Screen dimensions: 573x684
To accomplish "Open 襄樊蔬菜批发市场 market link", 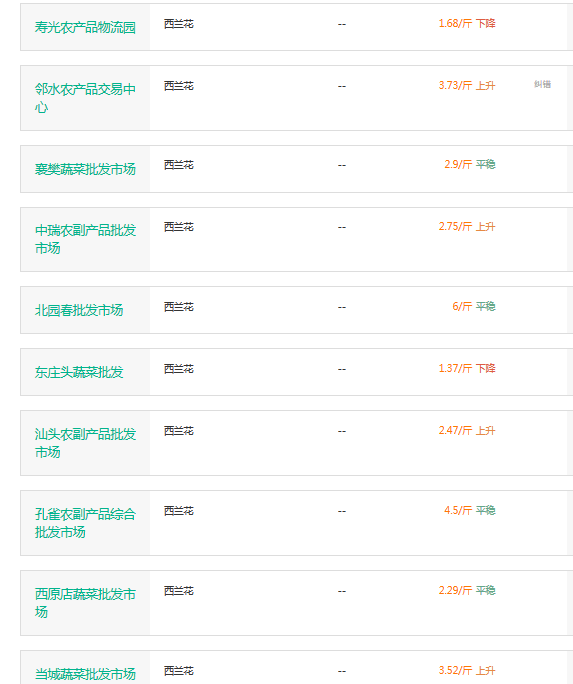I will click(85, 169).
